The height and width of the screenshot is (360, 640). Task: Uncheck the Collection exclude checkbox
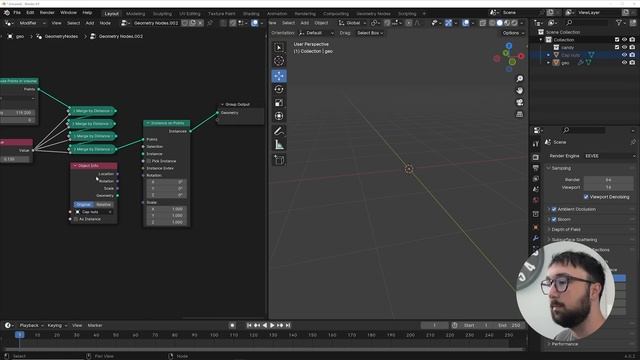tap(617, 40)
